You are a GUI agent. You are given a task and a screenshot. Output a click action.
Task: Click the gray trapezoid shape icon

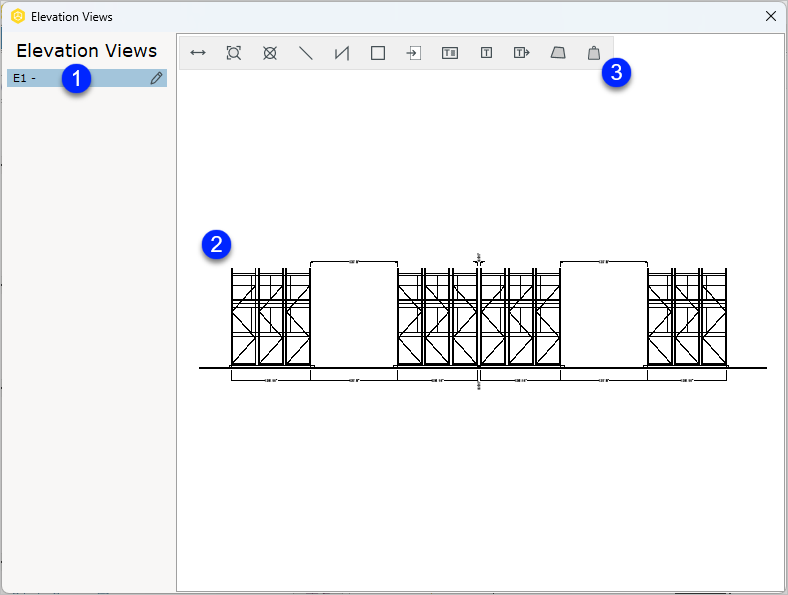(x=558, y=53)
